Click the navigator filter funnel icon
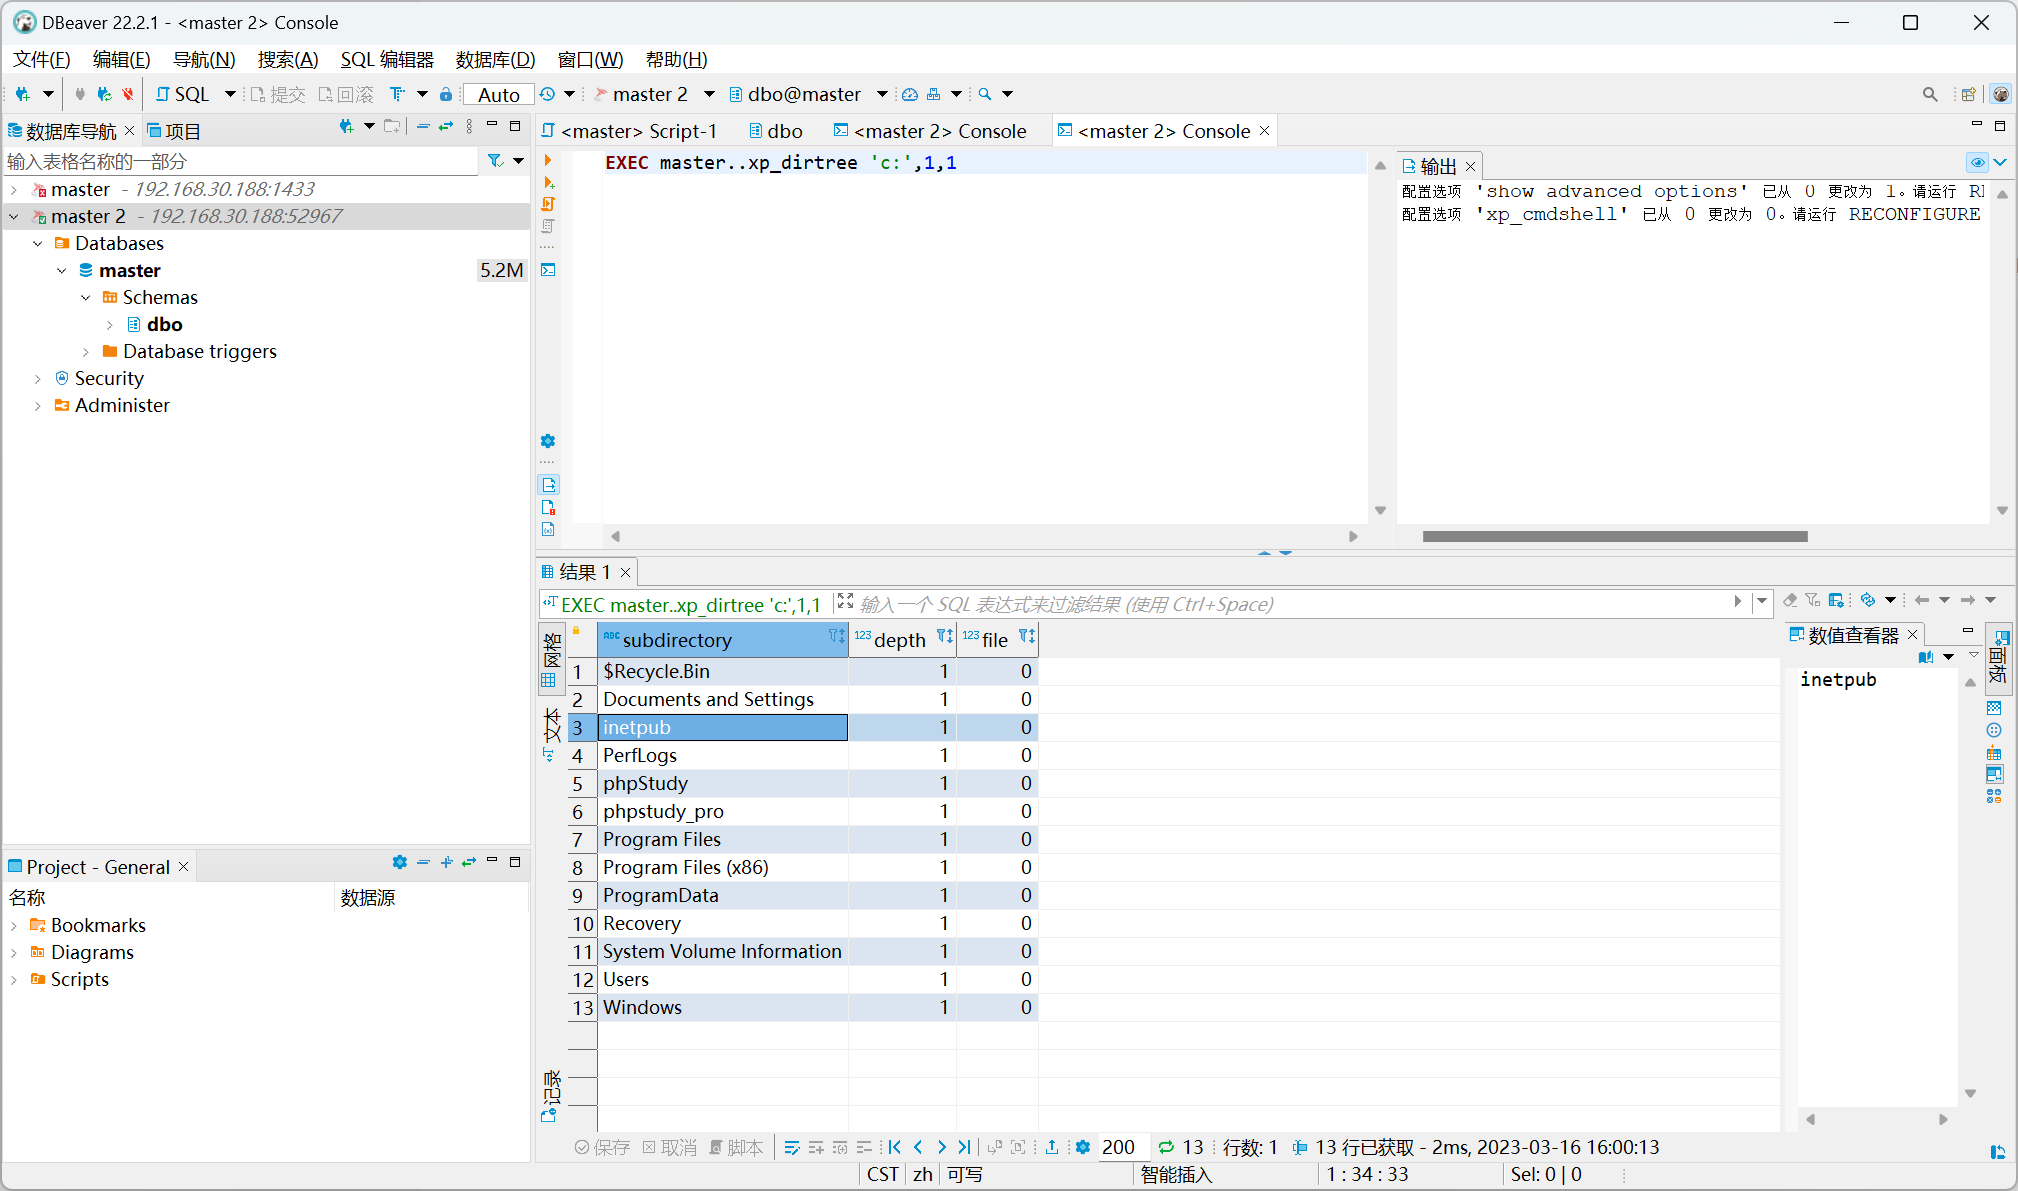The height and width of the screenshot is (1191, 2018). (x=495, y=161)
